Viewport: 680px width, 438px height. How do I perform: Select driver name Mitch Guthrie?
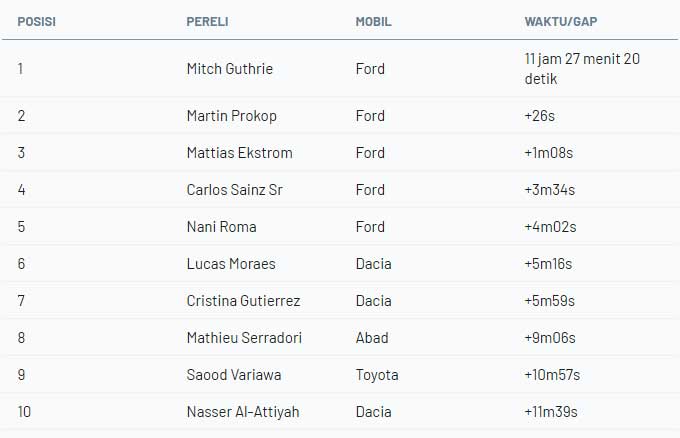230,69
